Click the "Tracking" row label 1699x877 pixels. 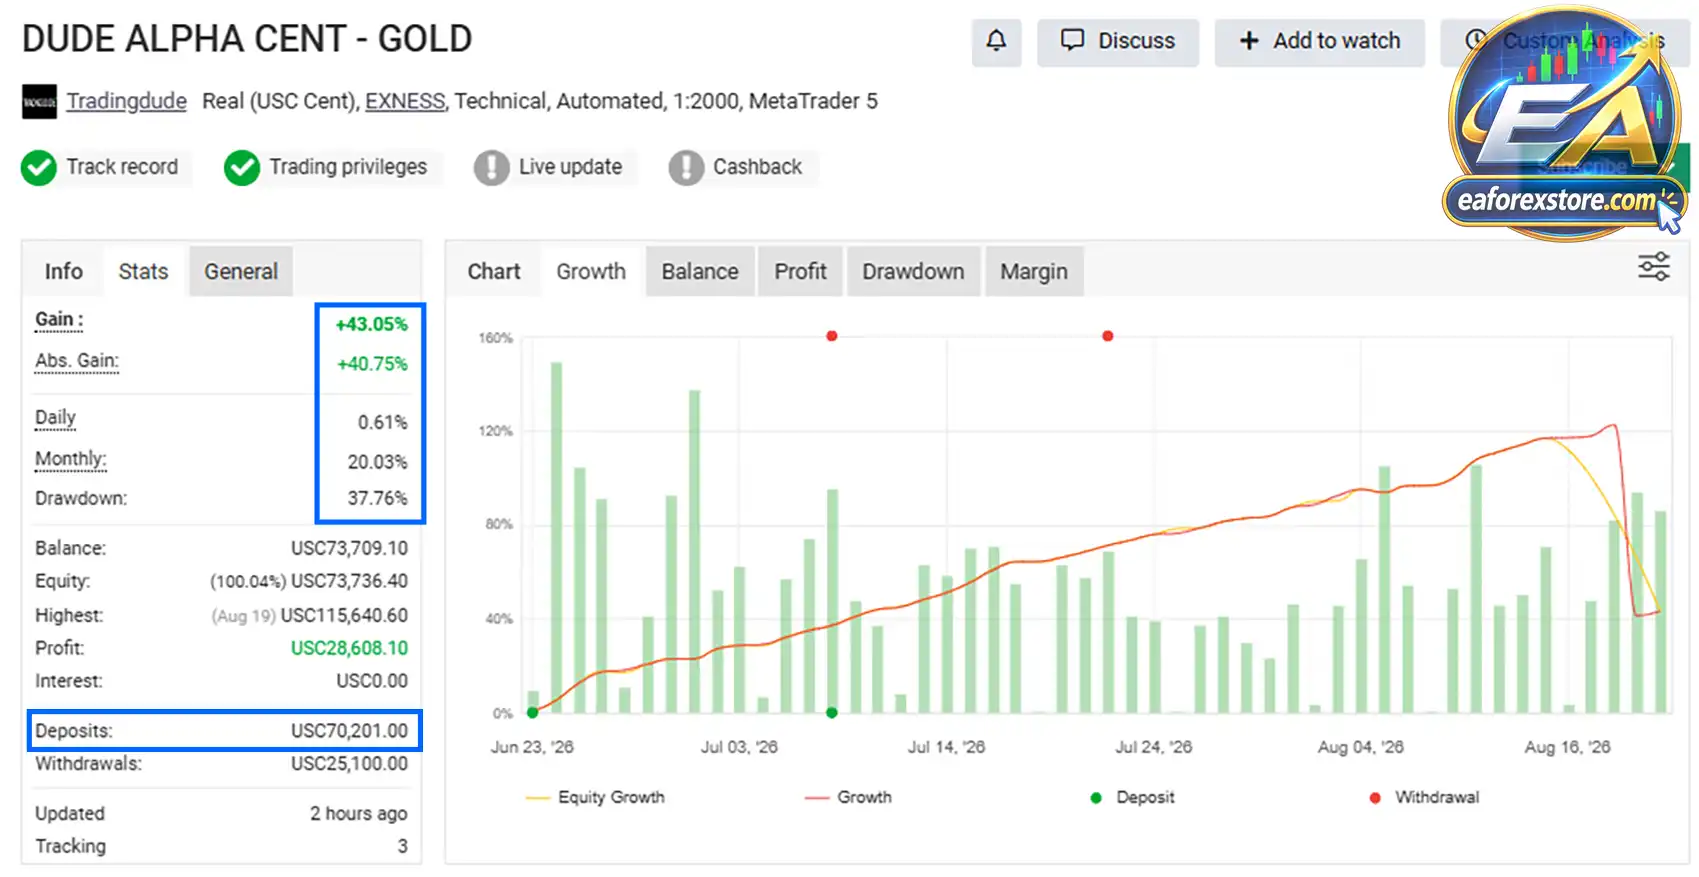(x=70, y=846)
